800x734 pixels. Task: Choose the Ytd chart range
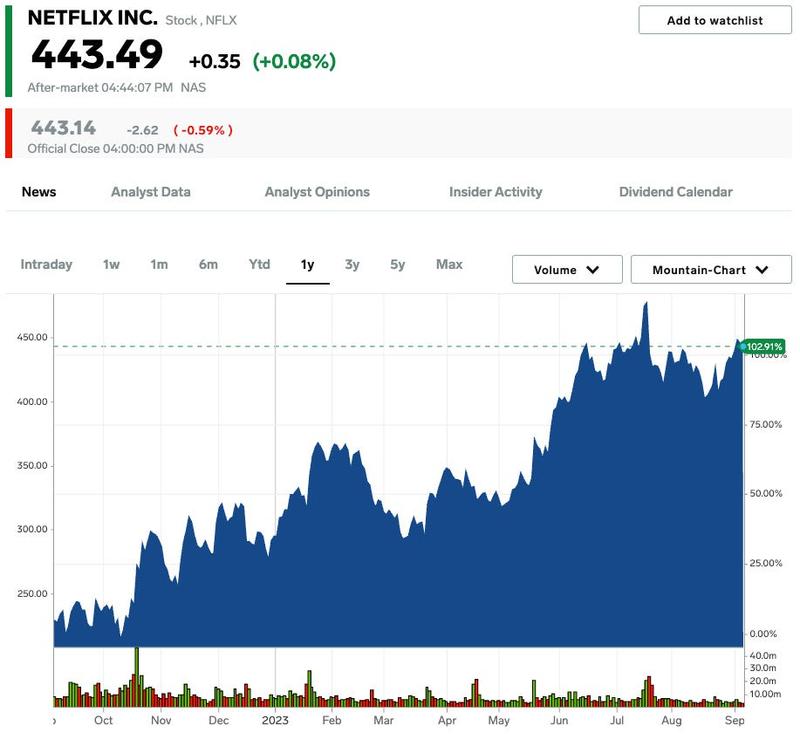[259, 264]
